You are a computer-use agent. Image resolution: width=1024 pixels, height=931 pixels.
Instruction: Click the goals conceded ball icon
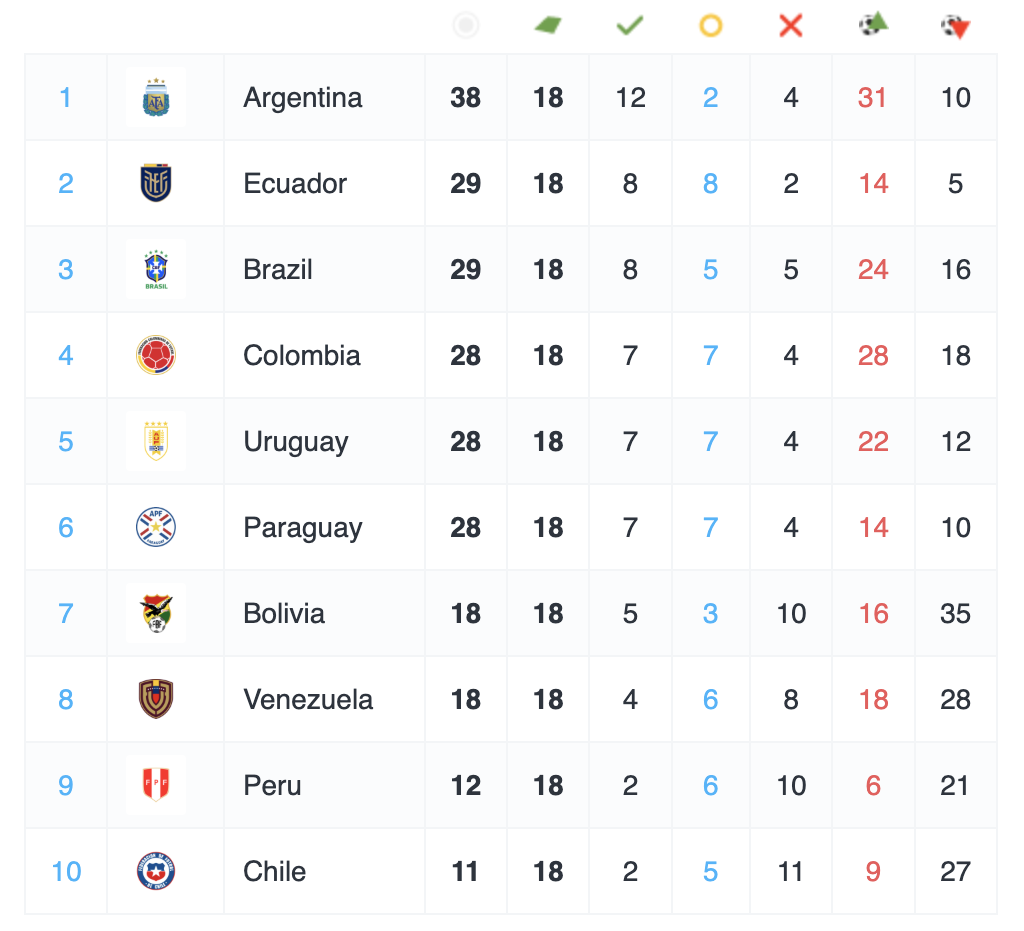pos(956,26)
